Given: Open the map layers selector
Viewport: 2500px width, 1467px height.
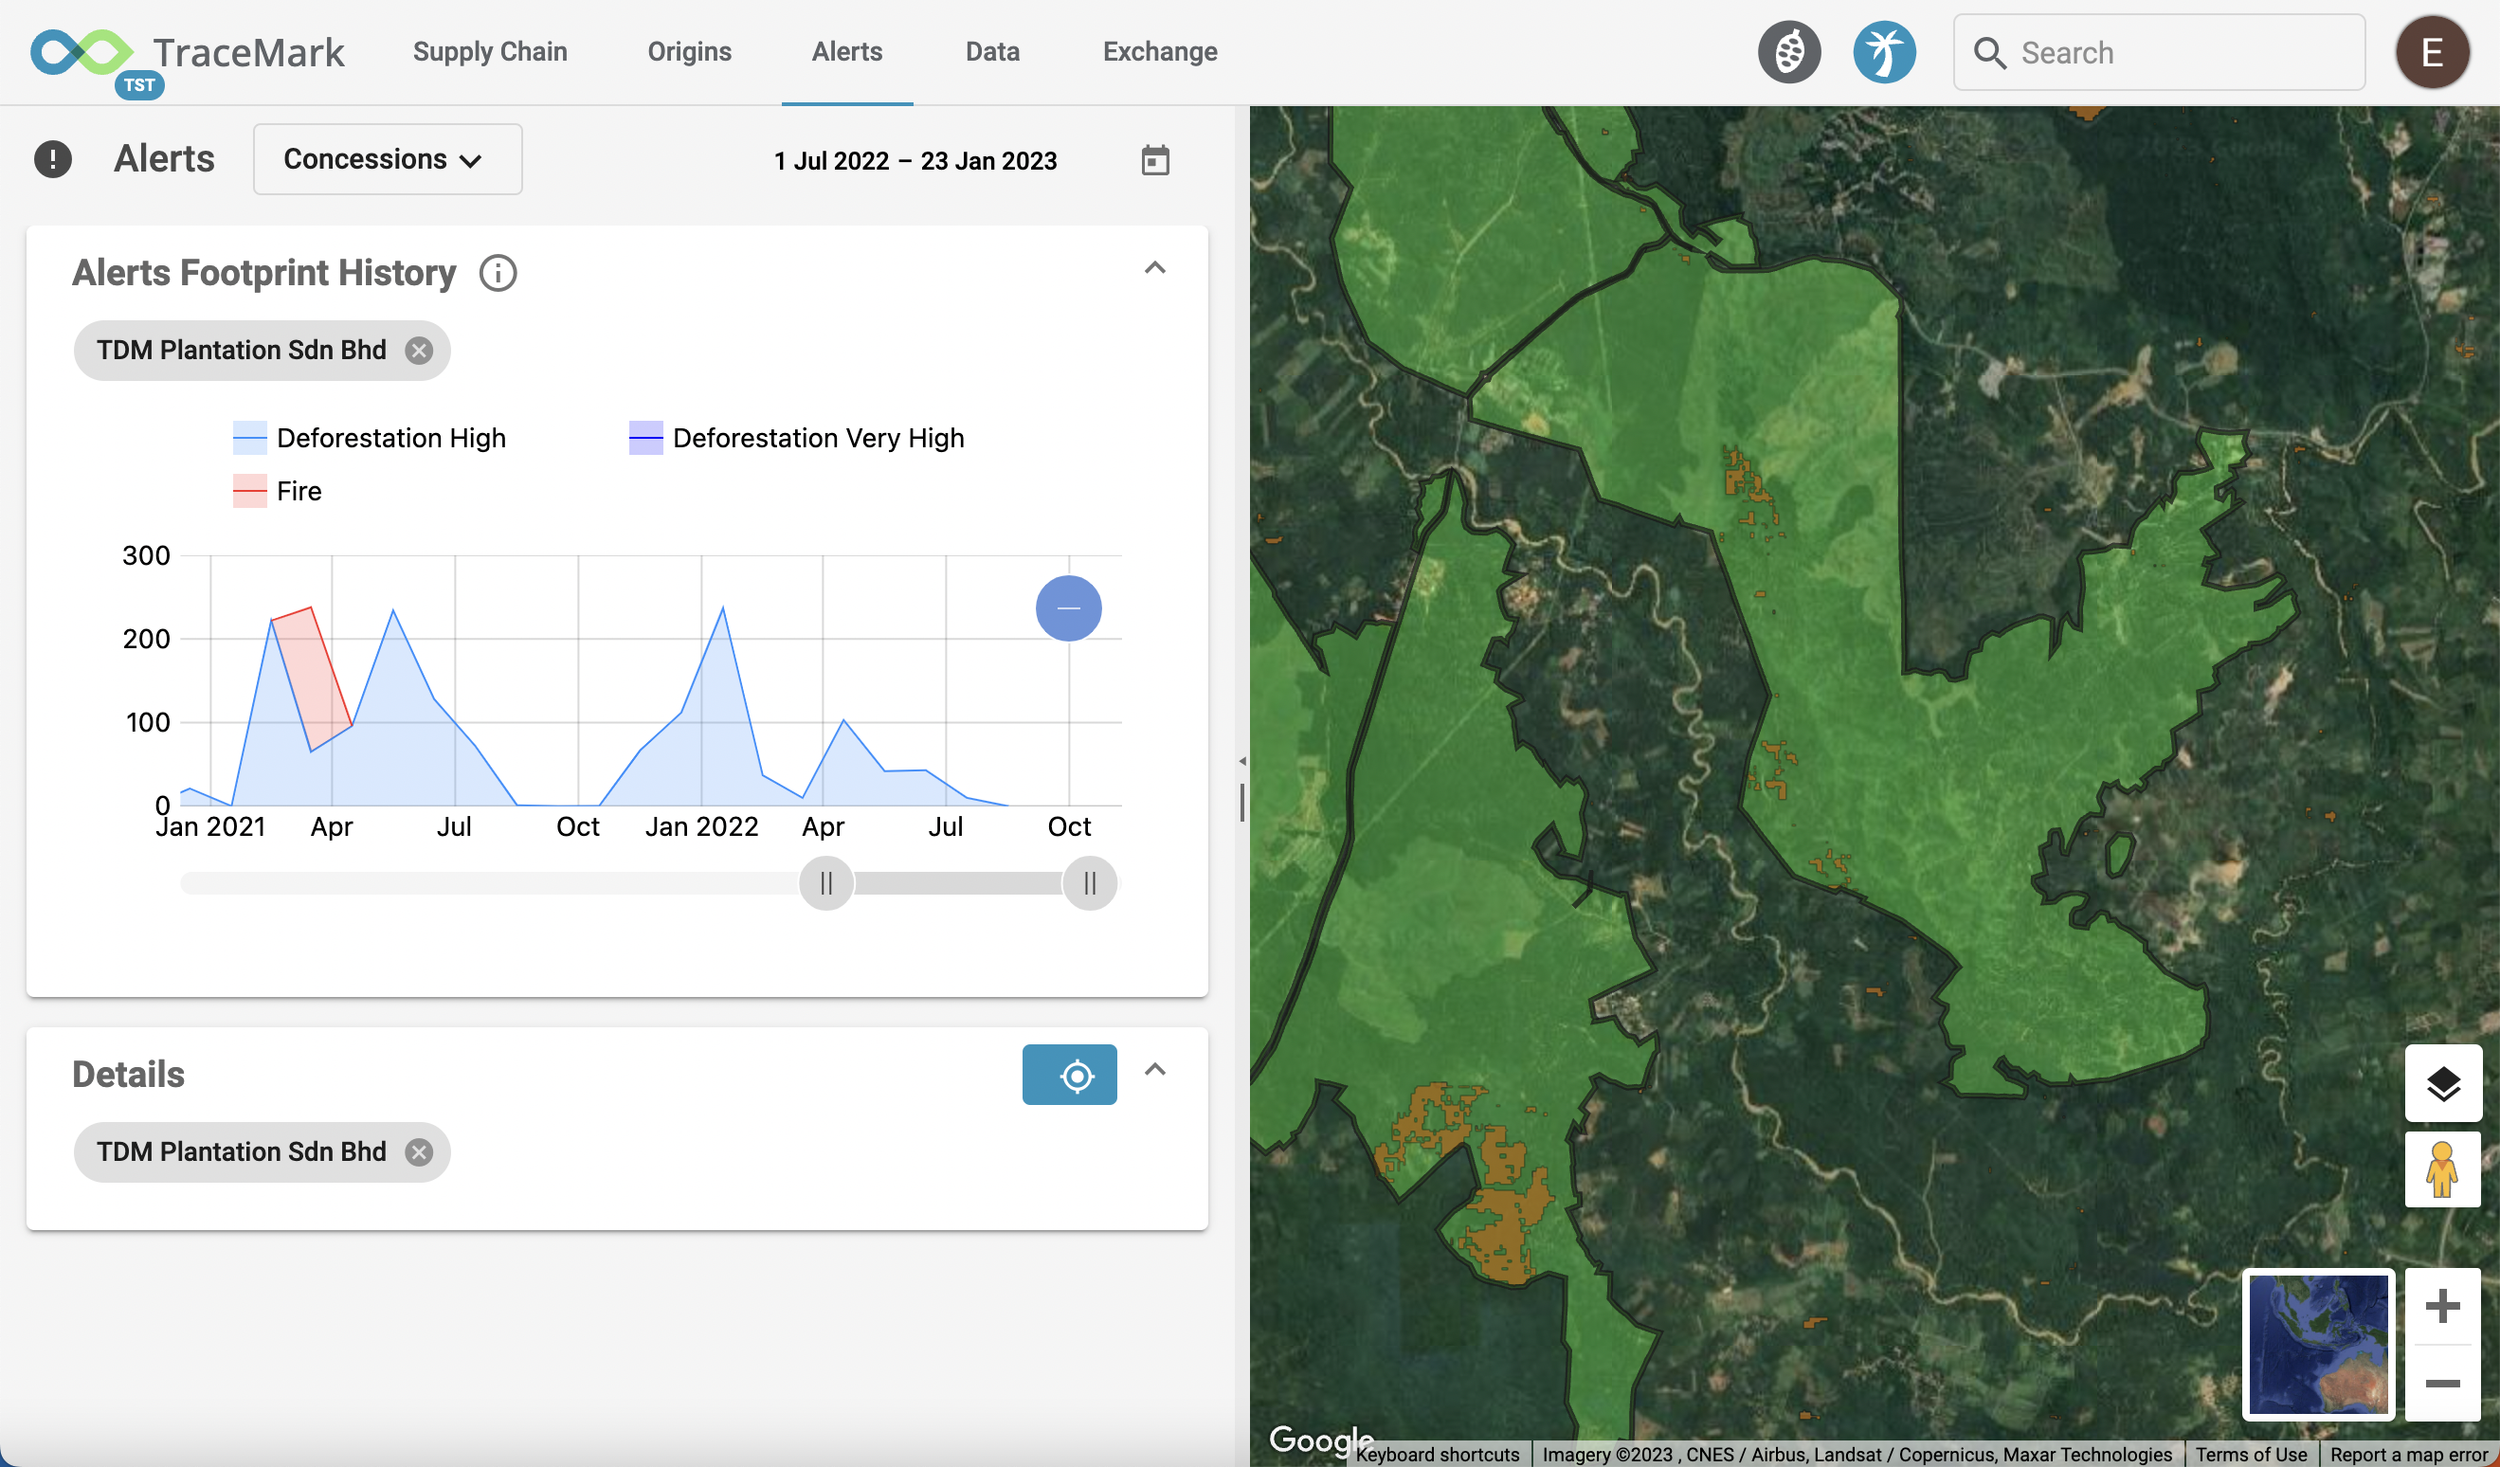Looking at the screenshot, I should (2442, 1083).
